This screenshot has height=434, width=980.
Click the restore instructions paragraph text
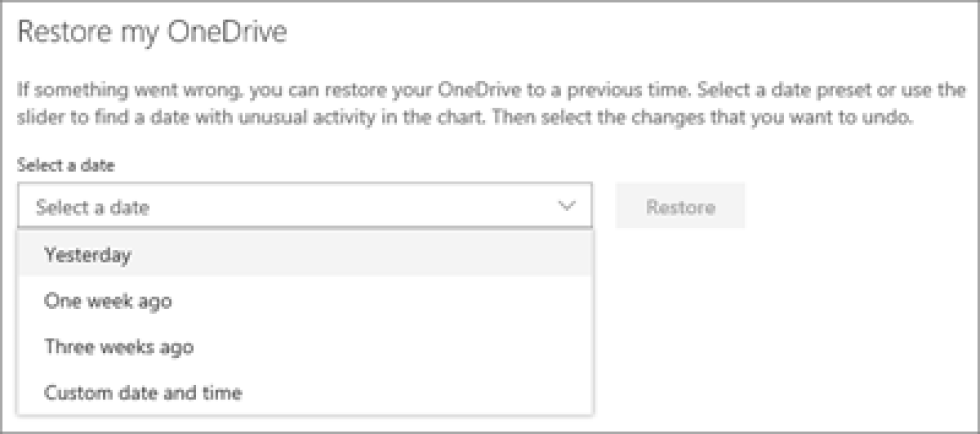tap(480, 104)
